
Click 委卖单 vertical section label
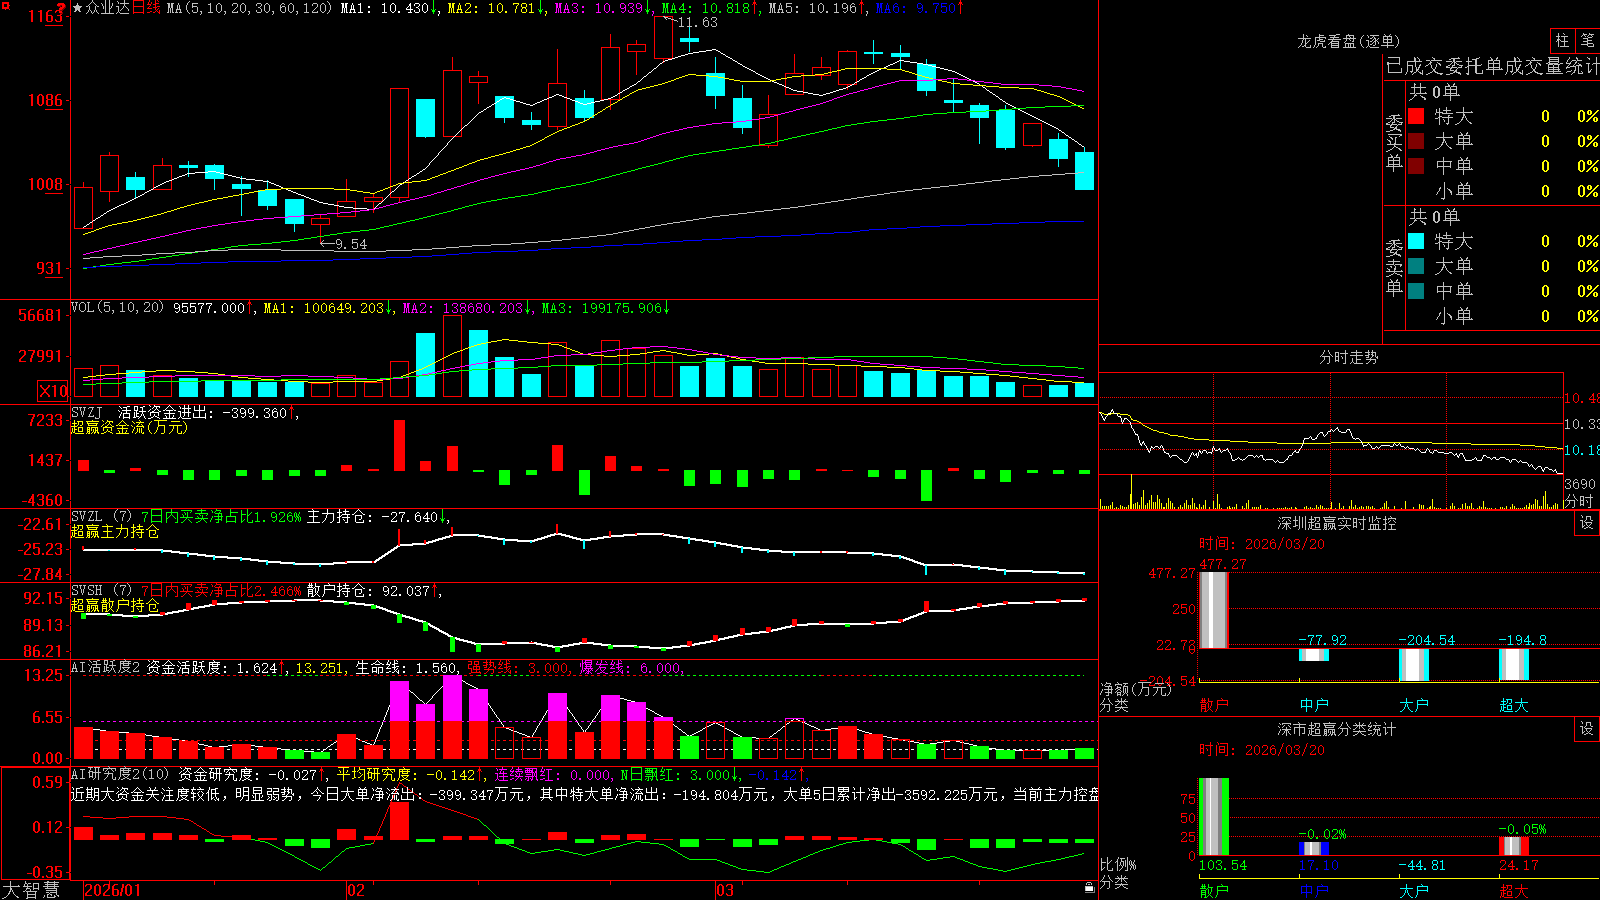pyautogui.click(x=1394, y=267)
